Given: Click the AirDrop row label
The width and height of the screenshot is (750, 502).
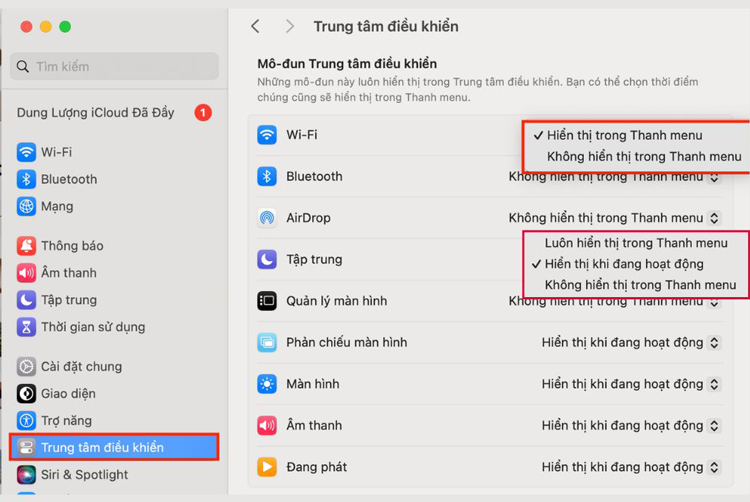Looking at the screenshot, I should 309,218.
